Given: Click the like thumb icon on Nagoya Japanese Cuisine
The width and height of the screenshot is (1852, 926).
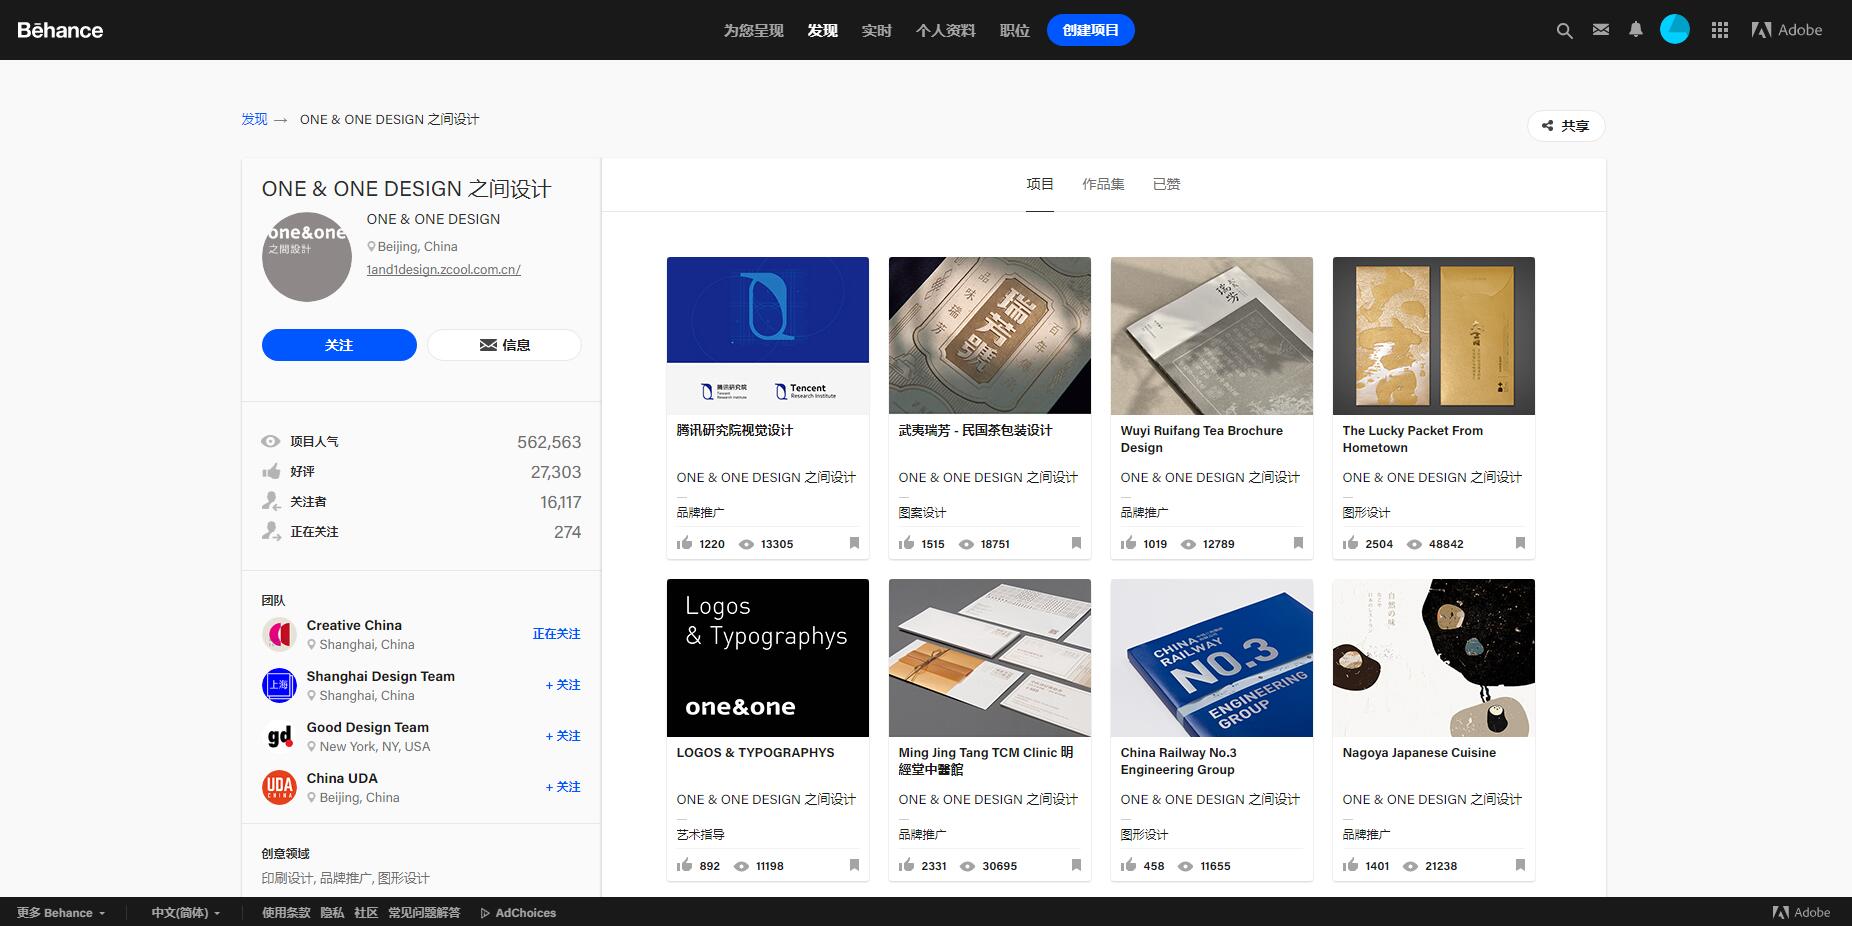Looking at the screenshot, I should coord(1351,865).
